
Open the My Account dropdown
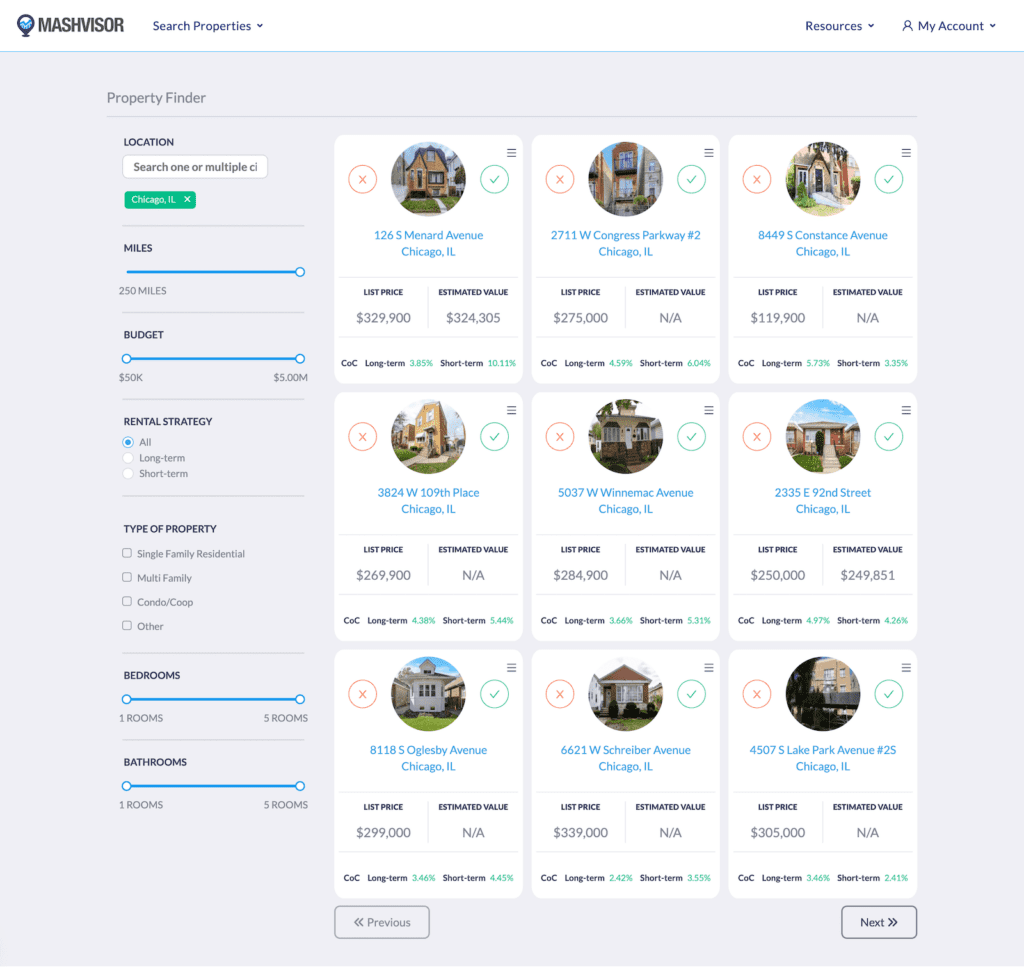coord(948,25)
